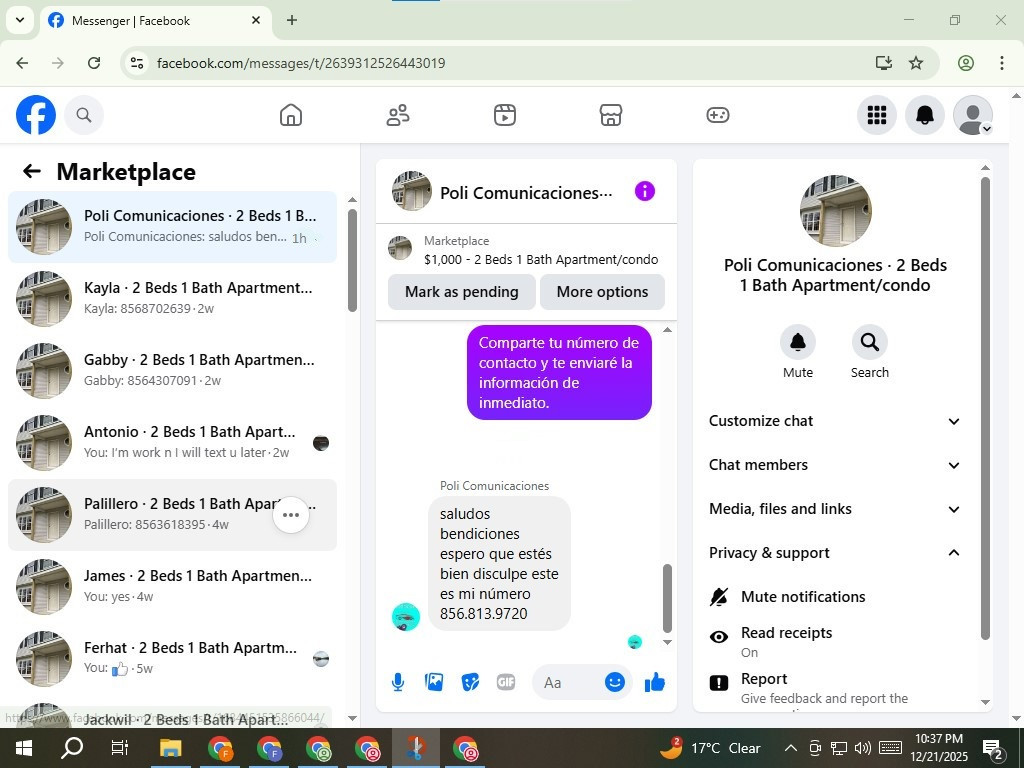Image resolution: width=1024 pixels, height=768 pixels.
Task: Open a new browser tab
Action: click(292, 20)
